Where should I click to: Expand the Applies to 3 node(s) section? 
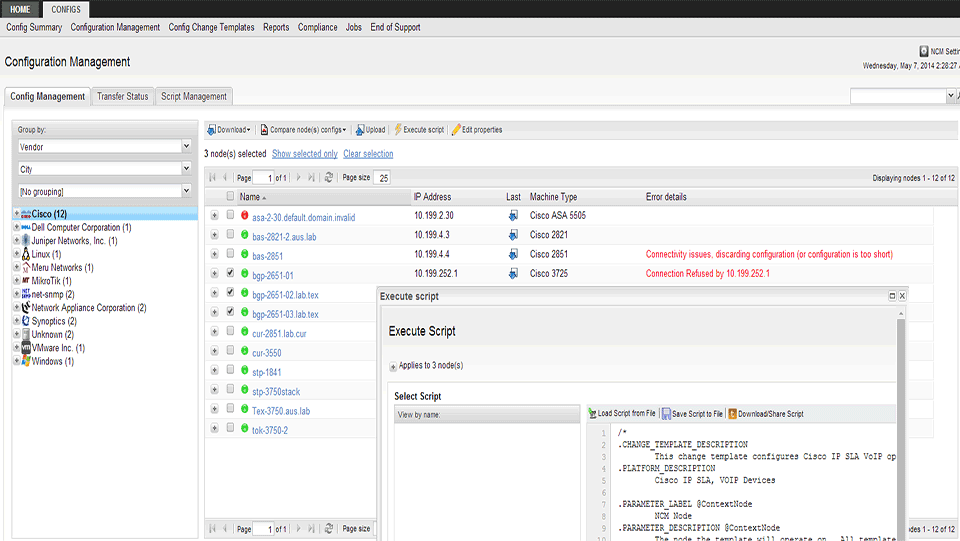(x=393, y=367)
